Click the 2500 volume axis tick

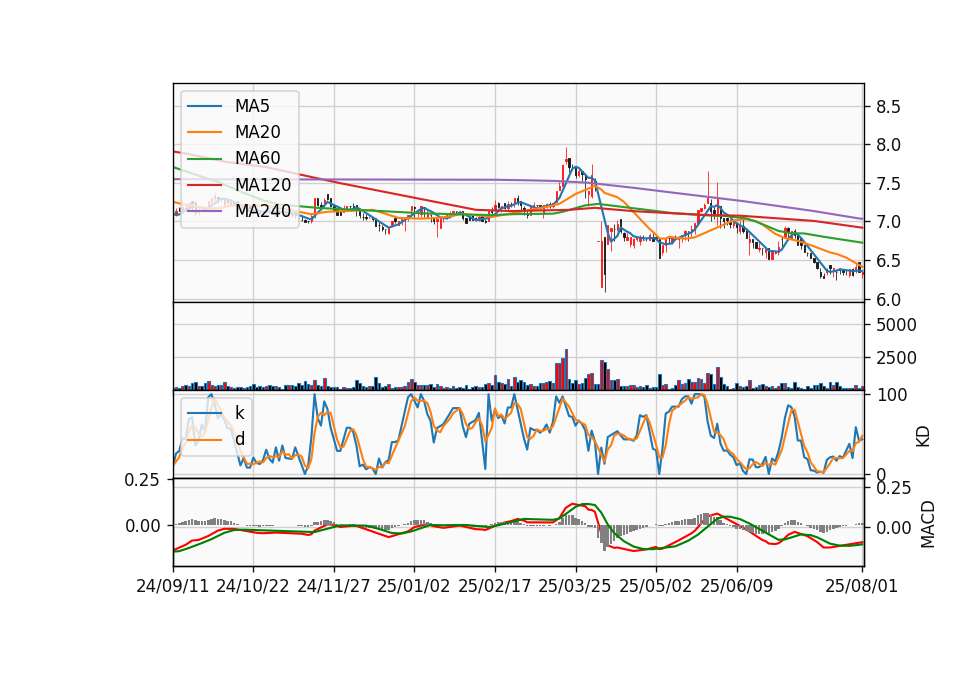pyautogui.click(x=896, y=358)
